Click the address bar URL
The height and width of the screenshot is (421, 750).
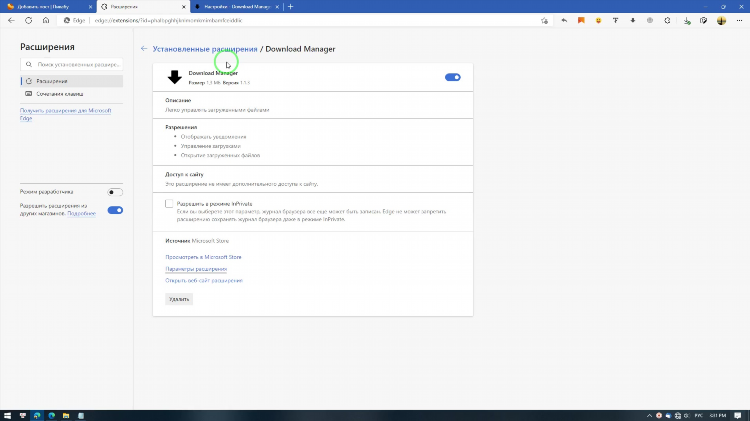[x=168, y=21]
